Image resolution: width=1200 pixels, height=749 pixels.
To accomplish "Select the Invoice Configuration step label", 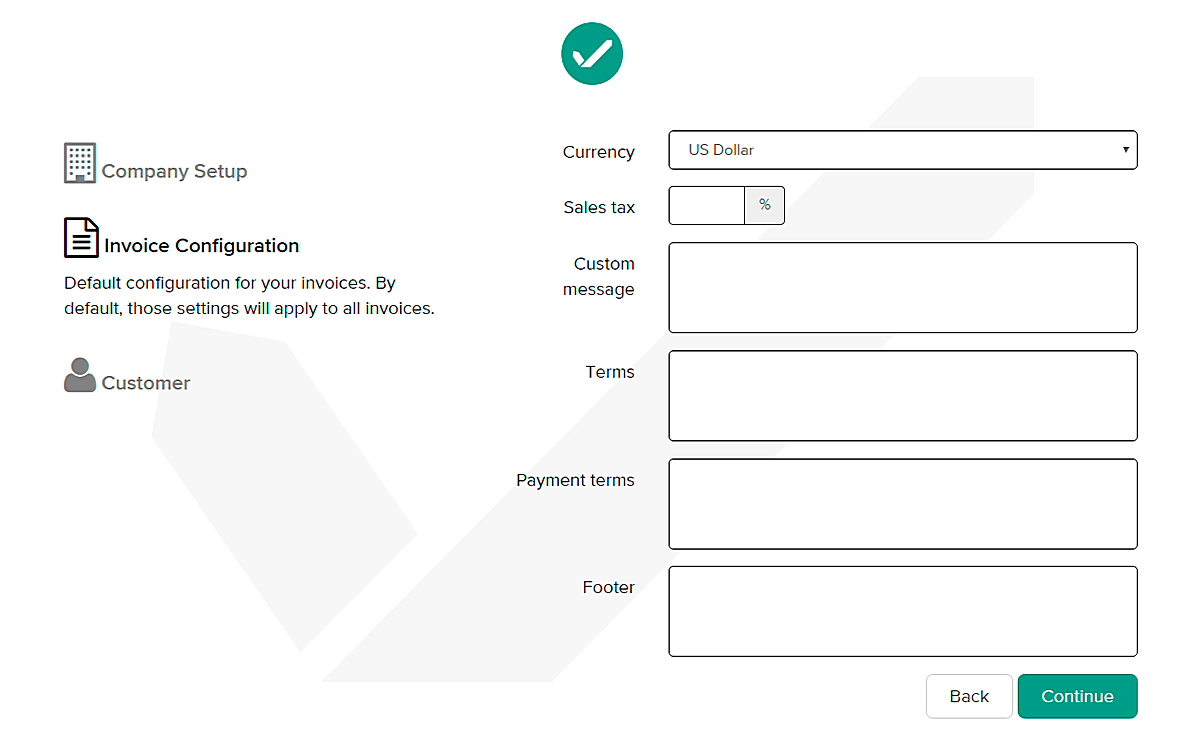I will [201, 245].
